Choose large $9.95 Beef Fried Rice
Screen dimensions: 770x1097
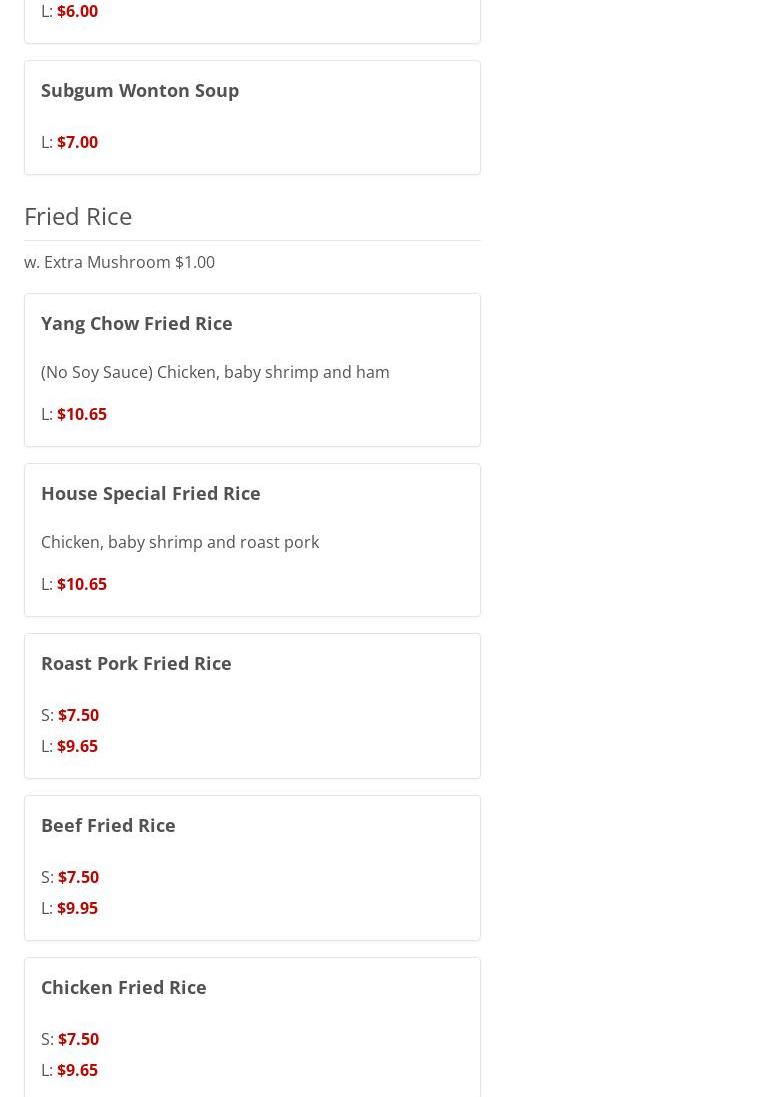pos(77,908)
